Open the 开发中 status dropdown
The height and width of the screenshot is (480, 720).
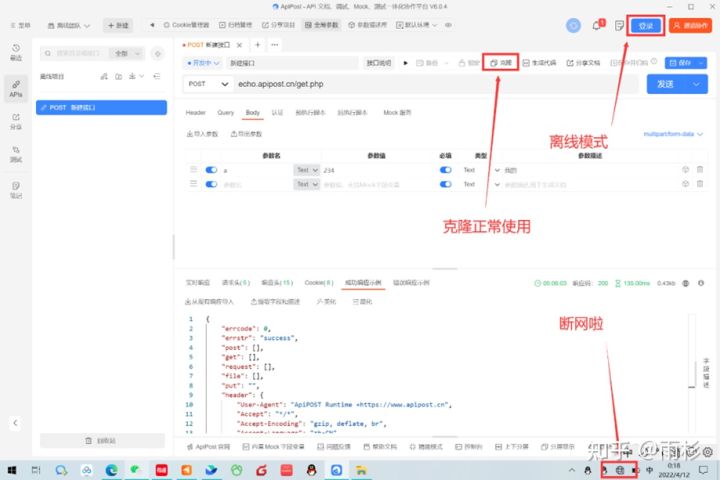click(x=202, y=63)
